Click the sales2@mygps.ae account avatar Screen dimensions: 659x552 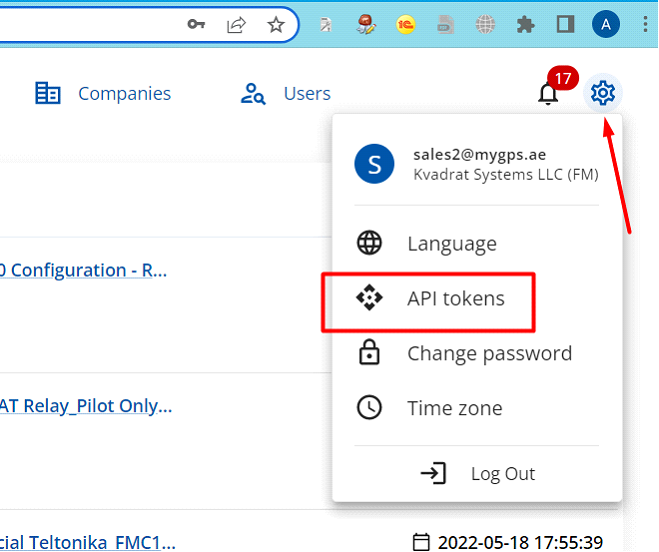[374, 165]
